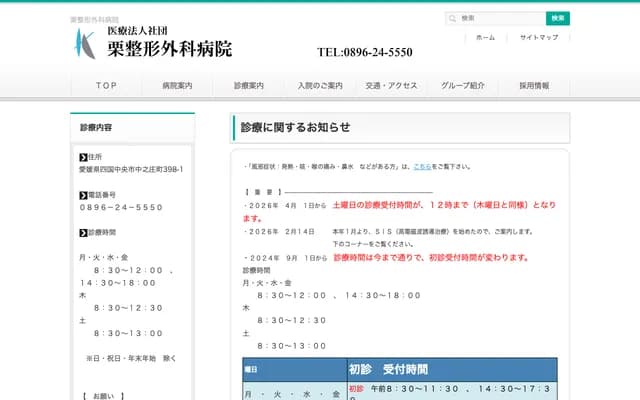Select 診療案内 in the navigation bar

point(249,86)
